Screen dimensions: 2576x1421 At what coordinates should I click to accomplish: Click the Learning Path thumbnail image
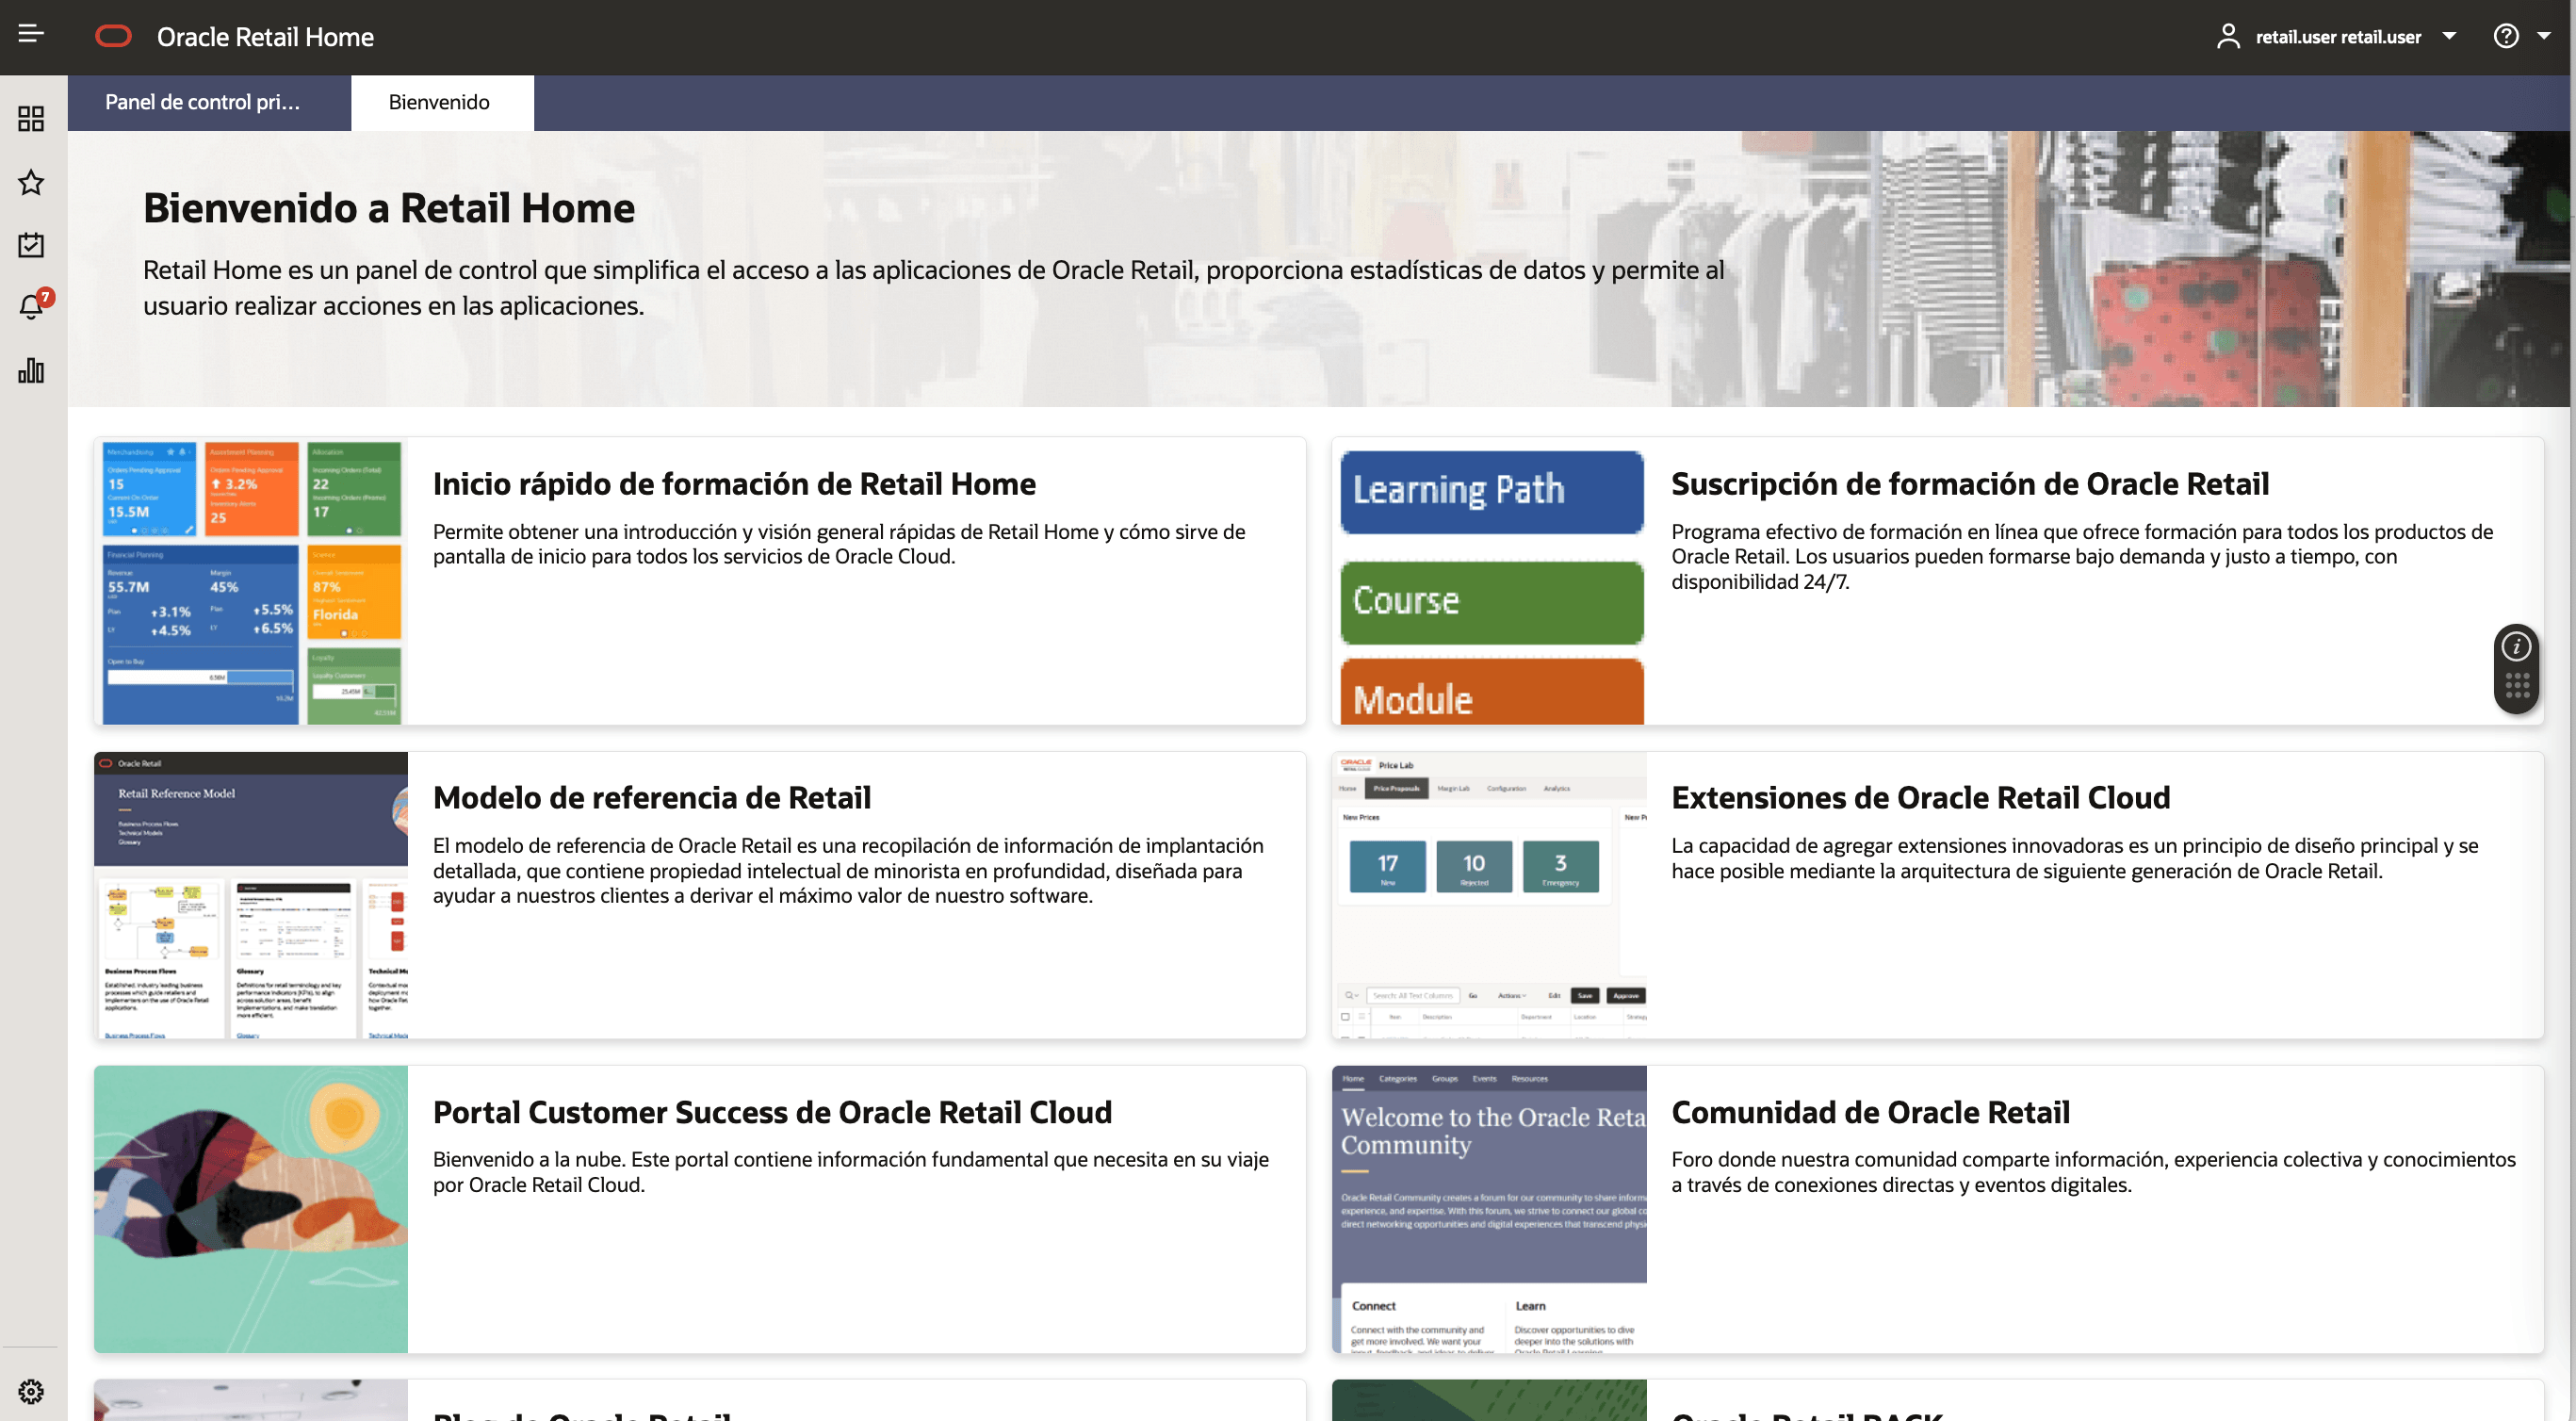coord(1490,491)
